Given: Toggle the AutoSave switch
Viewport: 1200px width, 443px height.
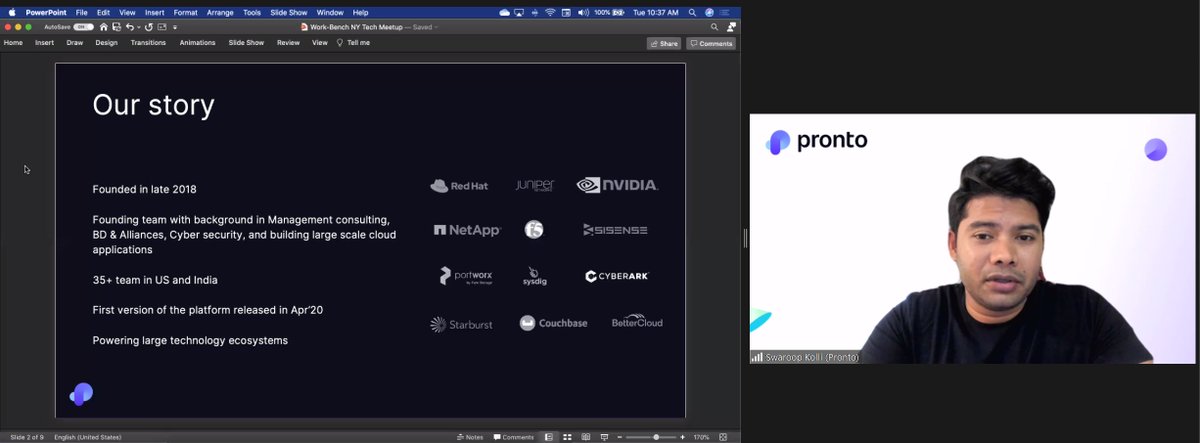Looking at the screenshot, I should coord(83,27).
